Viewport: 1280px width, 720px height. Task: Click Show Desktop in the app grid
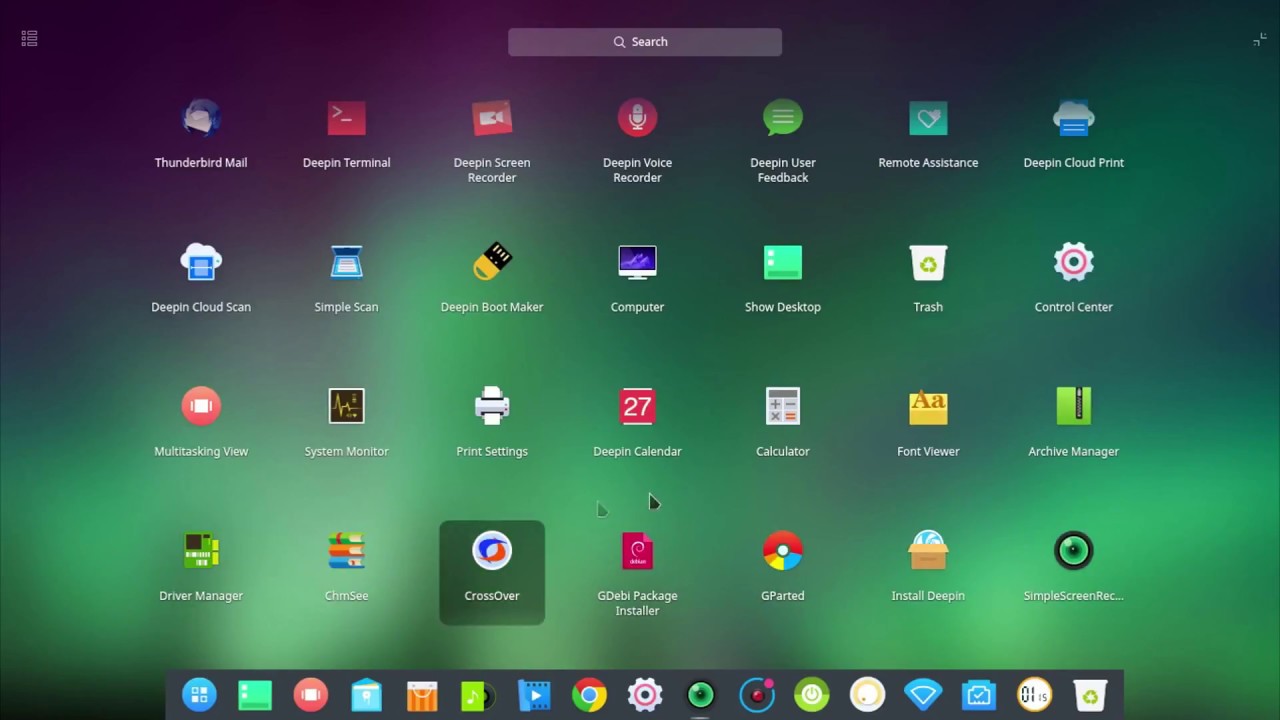[x=783, y=262]
